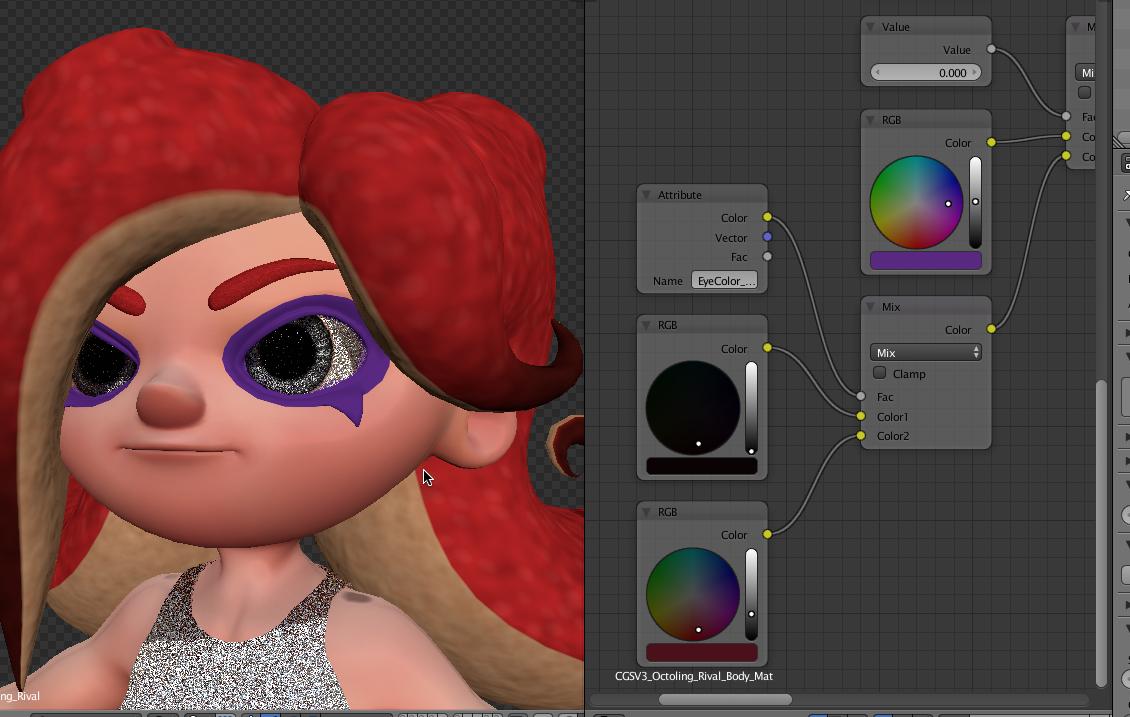Click the Mix node Color2 input socket
The image size is (1130, 717).
pos(861,435)
